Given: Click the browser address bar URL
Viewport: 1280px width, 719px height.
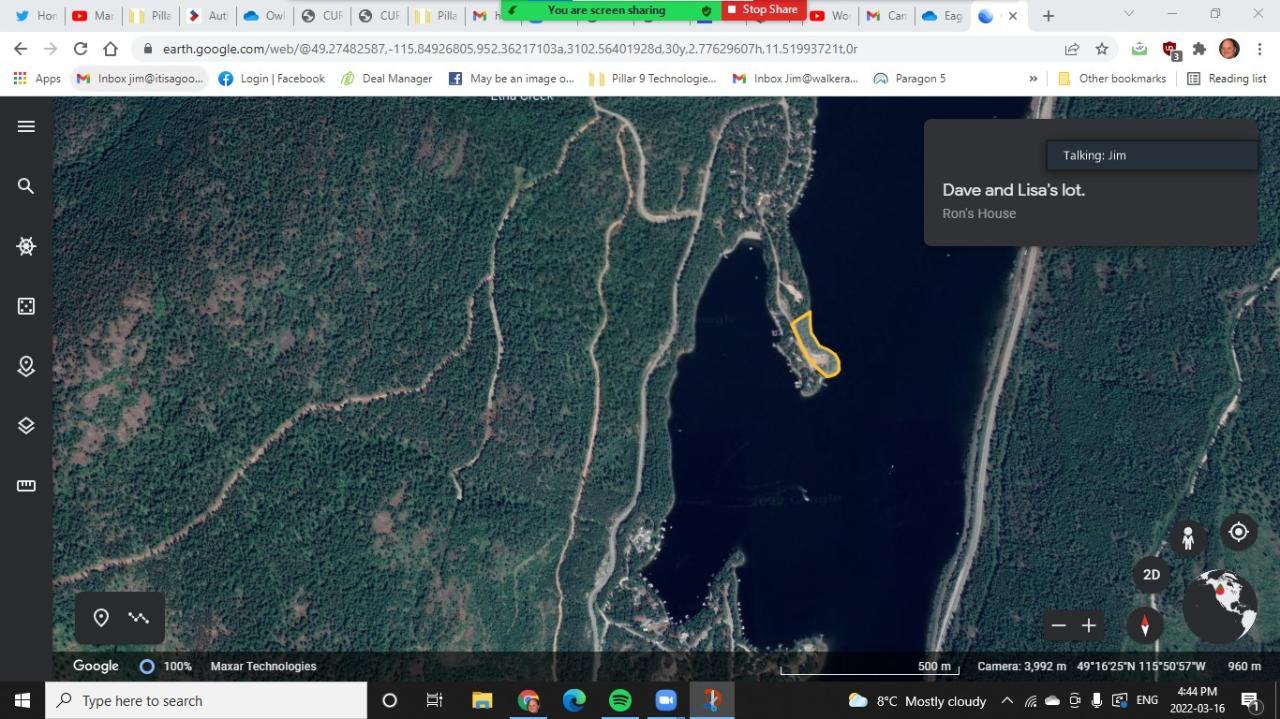Looking at the screenshot, I should point(510,48).
